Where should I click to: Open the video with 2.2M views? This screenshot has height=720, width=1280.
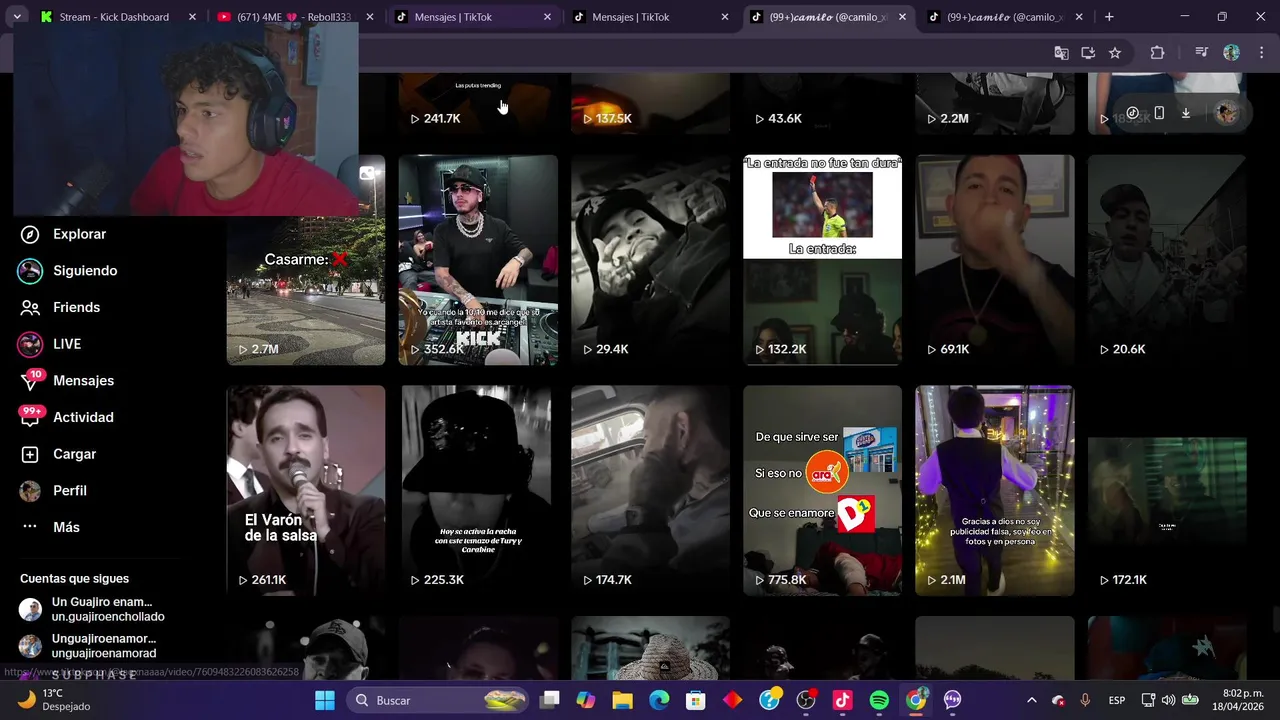coord(995,103)
